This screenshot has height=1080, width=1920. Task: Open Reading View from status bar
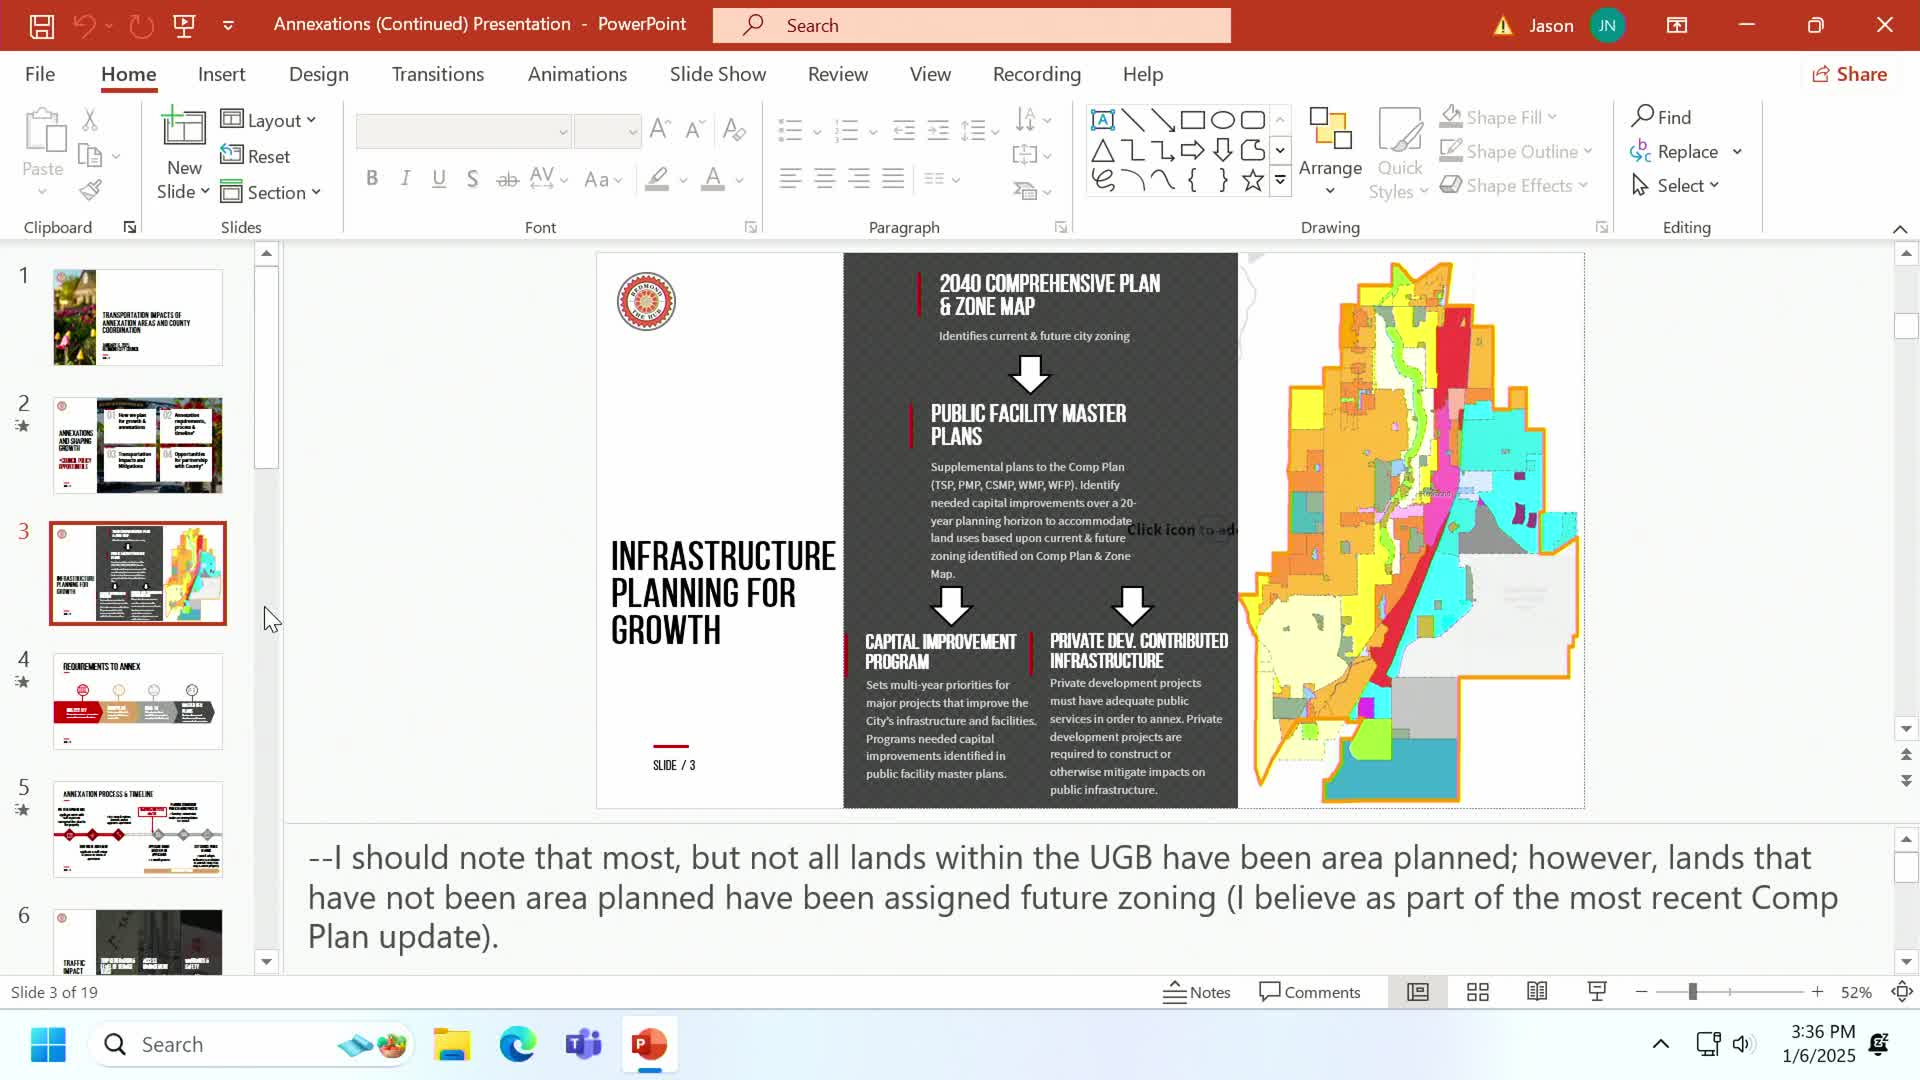(x=1537, y=992)
